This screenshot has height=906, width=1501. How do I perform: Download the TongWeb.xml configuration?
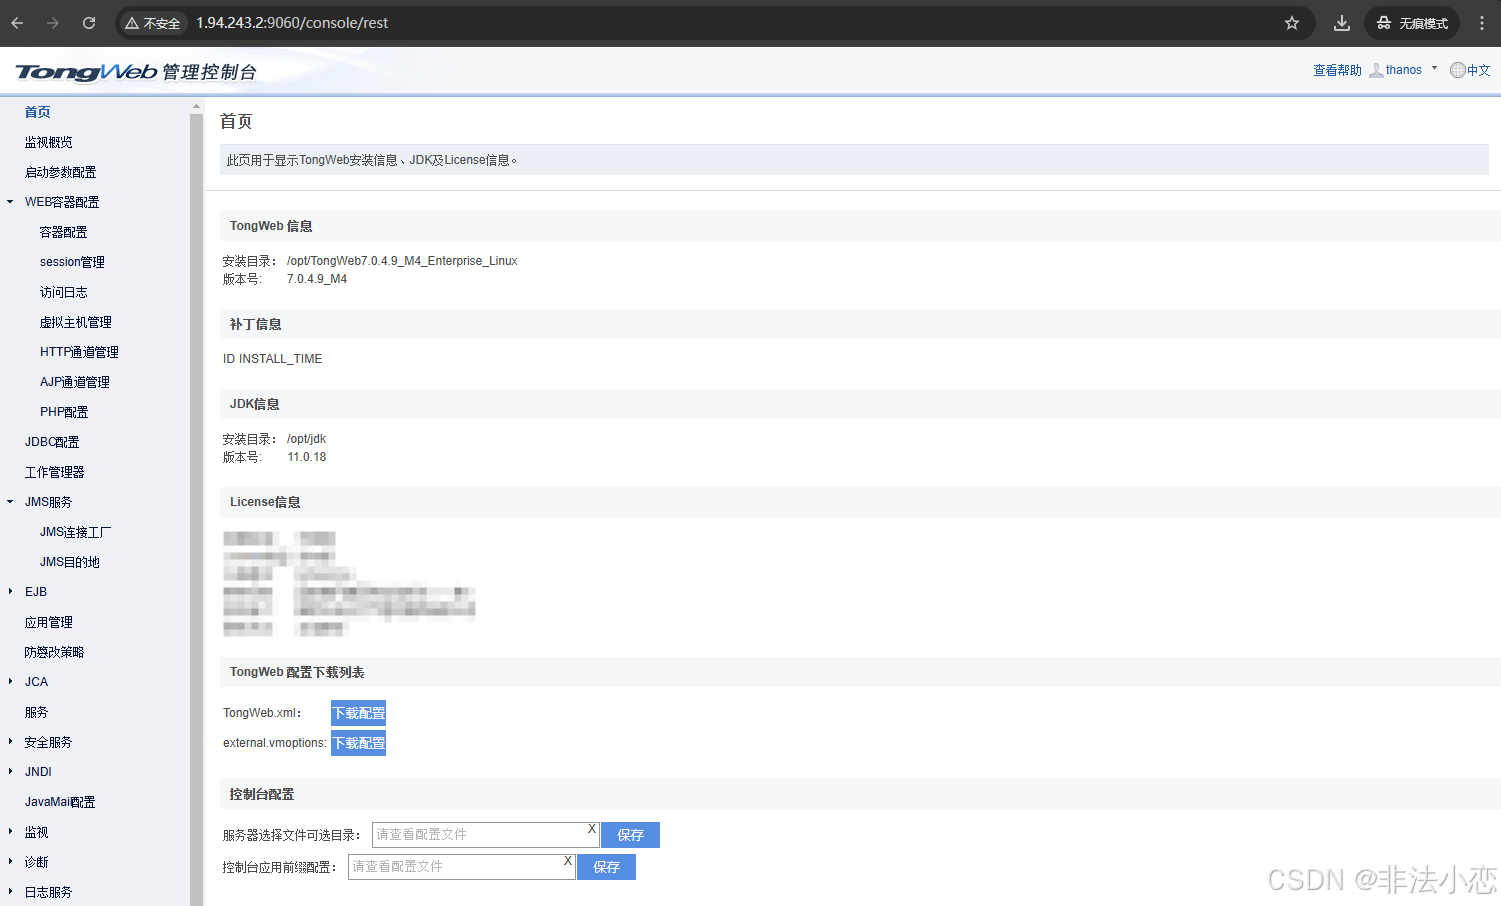pos(358,713)
